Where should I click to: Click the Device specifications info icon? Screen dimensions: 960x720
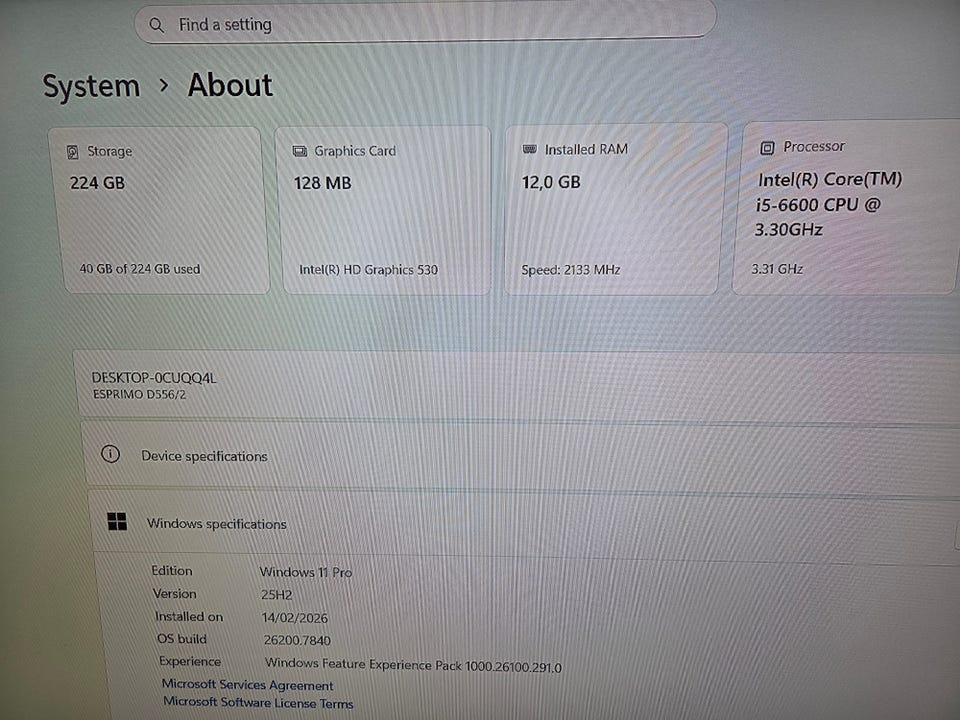tap(110, 454)
